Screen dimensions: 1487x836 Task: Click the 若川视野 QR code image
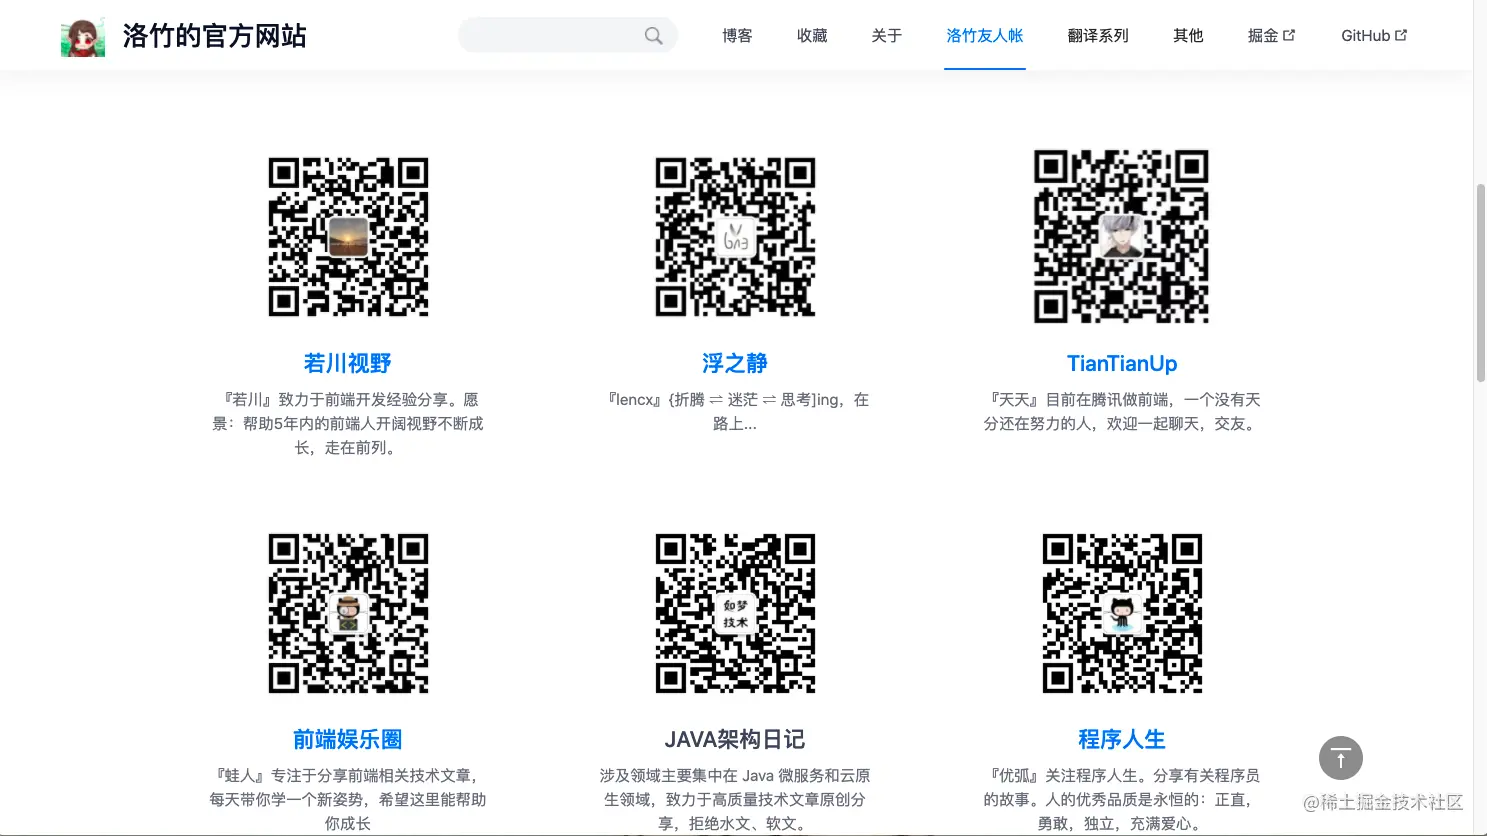click(x=348, y=237)
